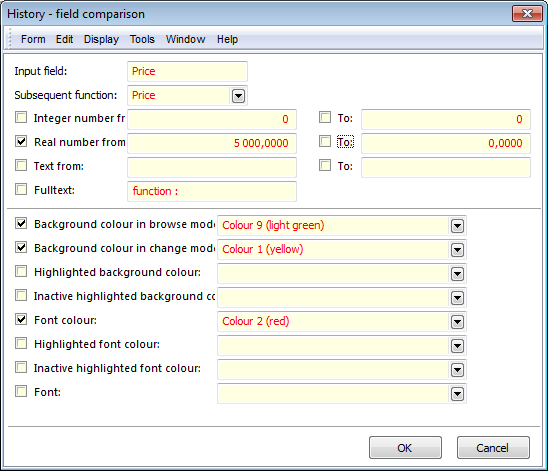The height and width of the screenshot is (471, 548).
Task: Open Inactive highlighted font colour dropdown arrow
Action: (457, 370)
